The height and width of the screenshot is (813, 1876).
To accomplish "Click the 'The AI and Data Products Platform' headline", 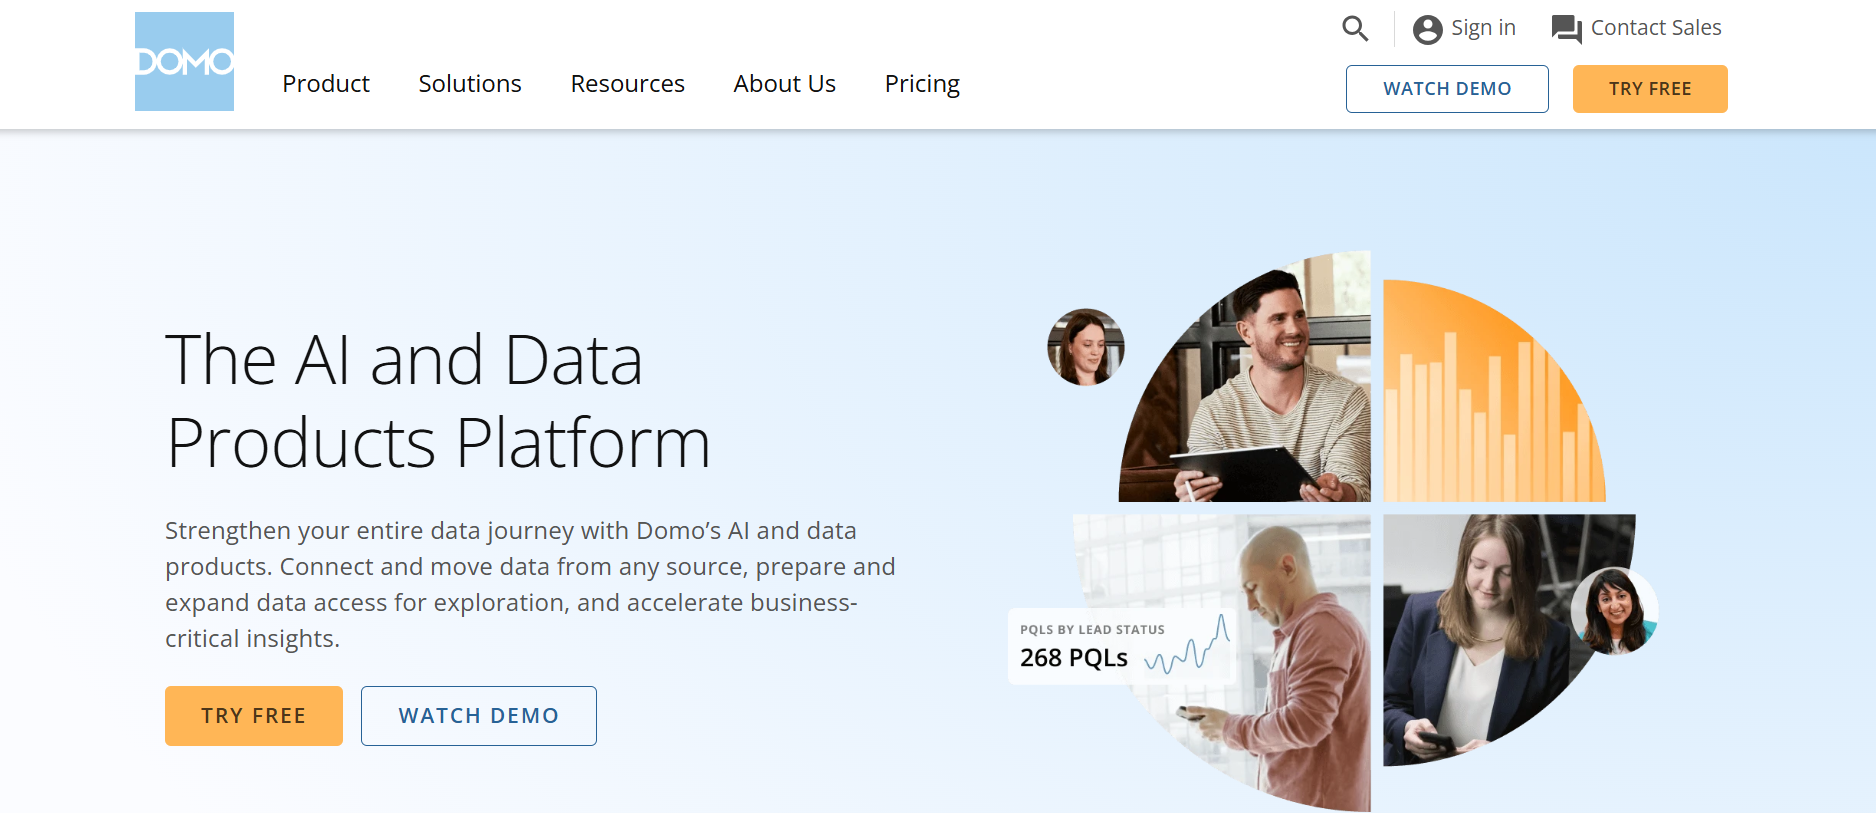I will [x=438, y=401].
